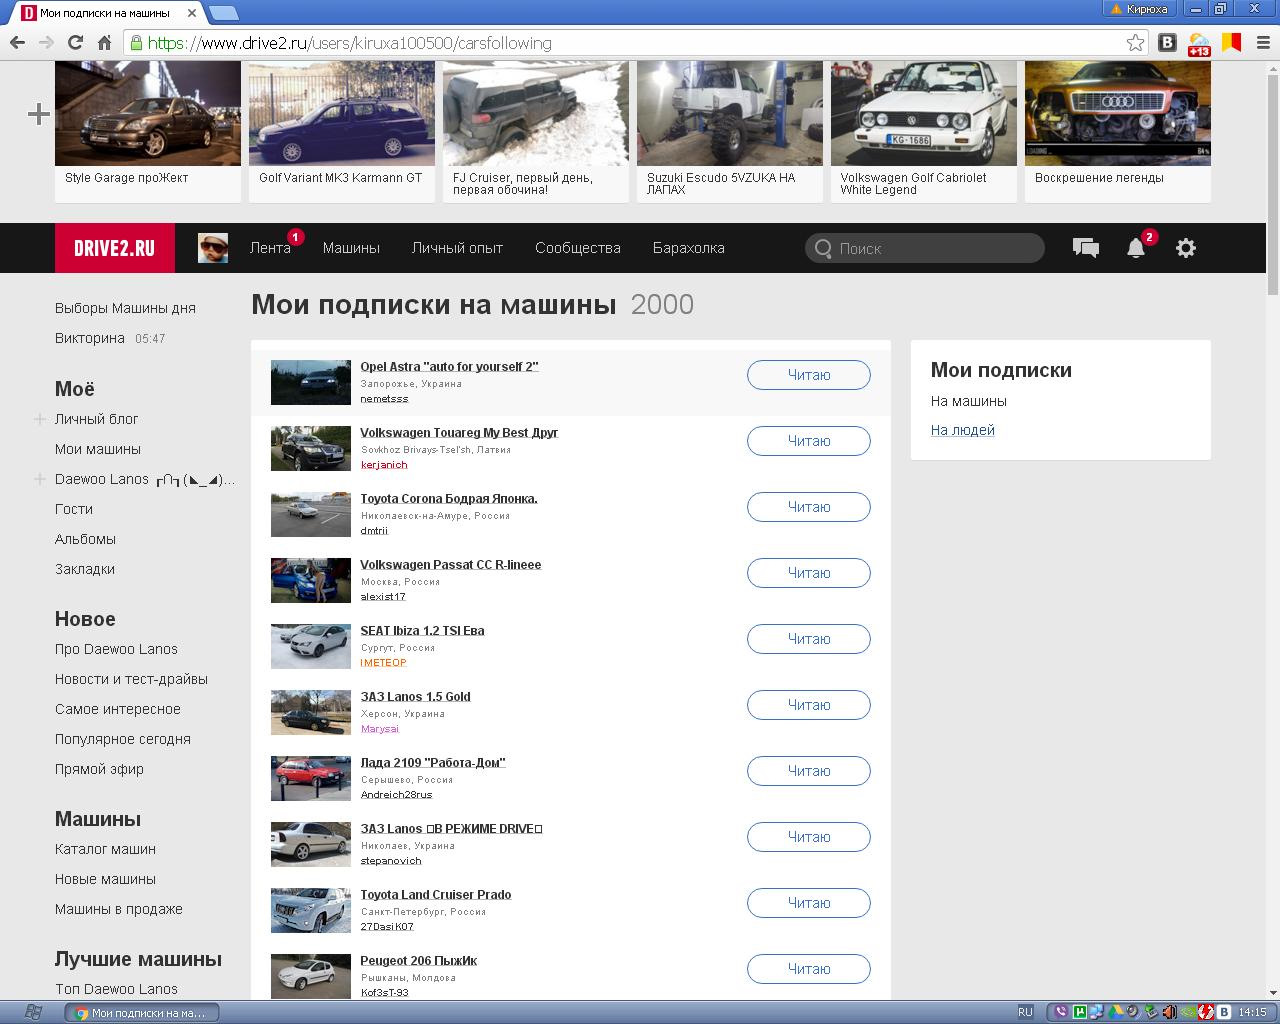Open Windows Start button
The width and height of the screenshot is (1280, 1024).
coord(32,1012)
